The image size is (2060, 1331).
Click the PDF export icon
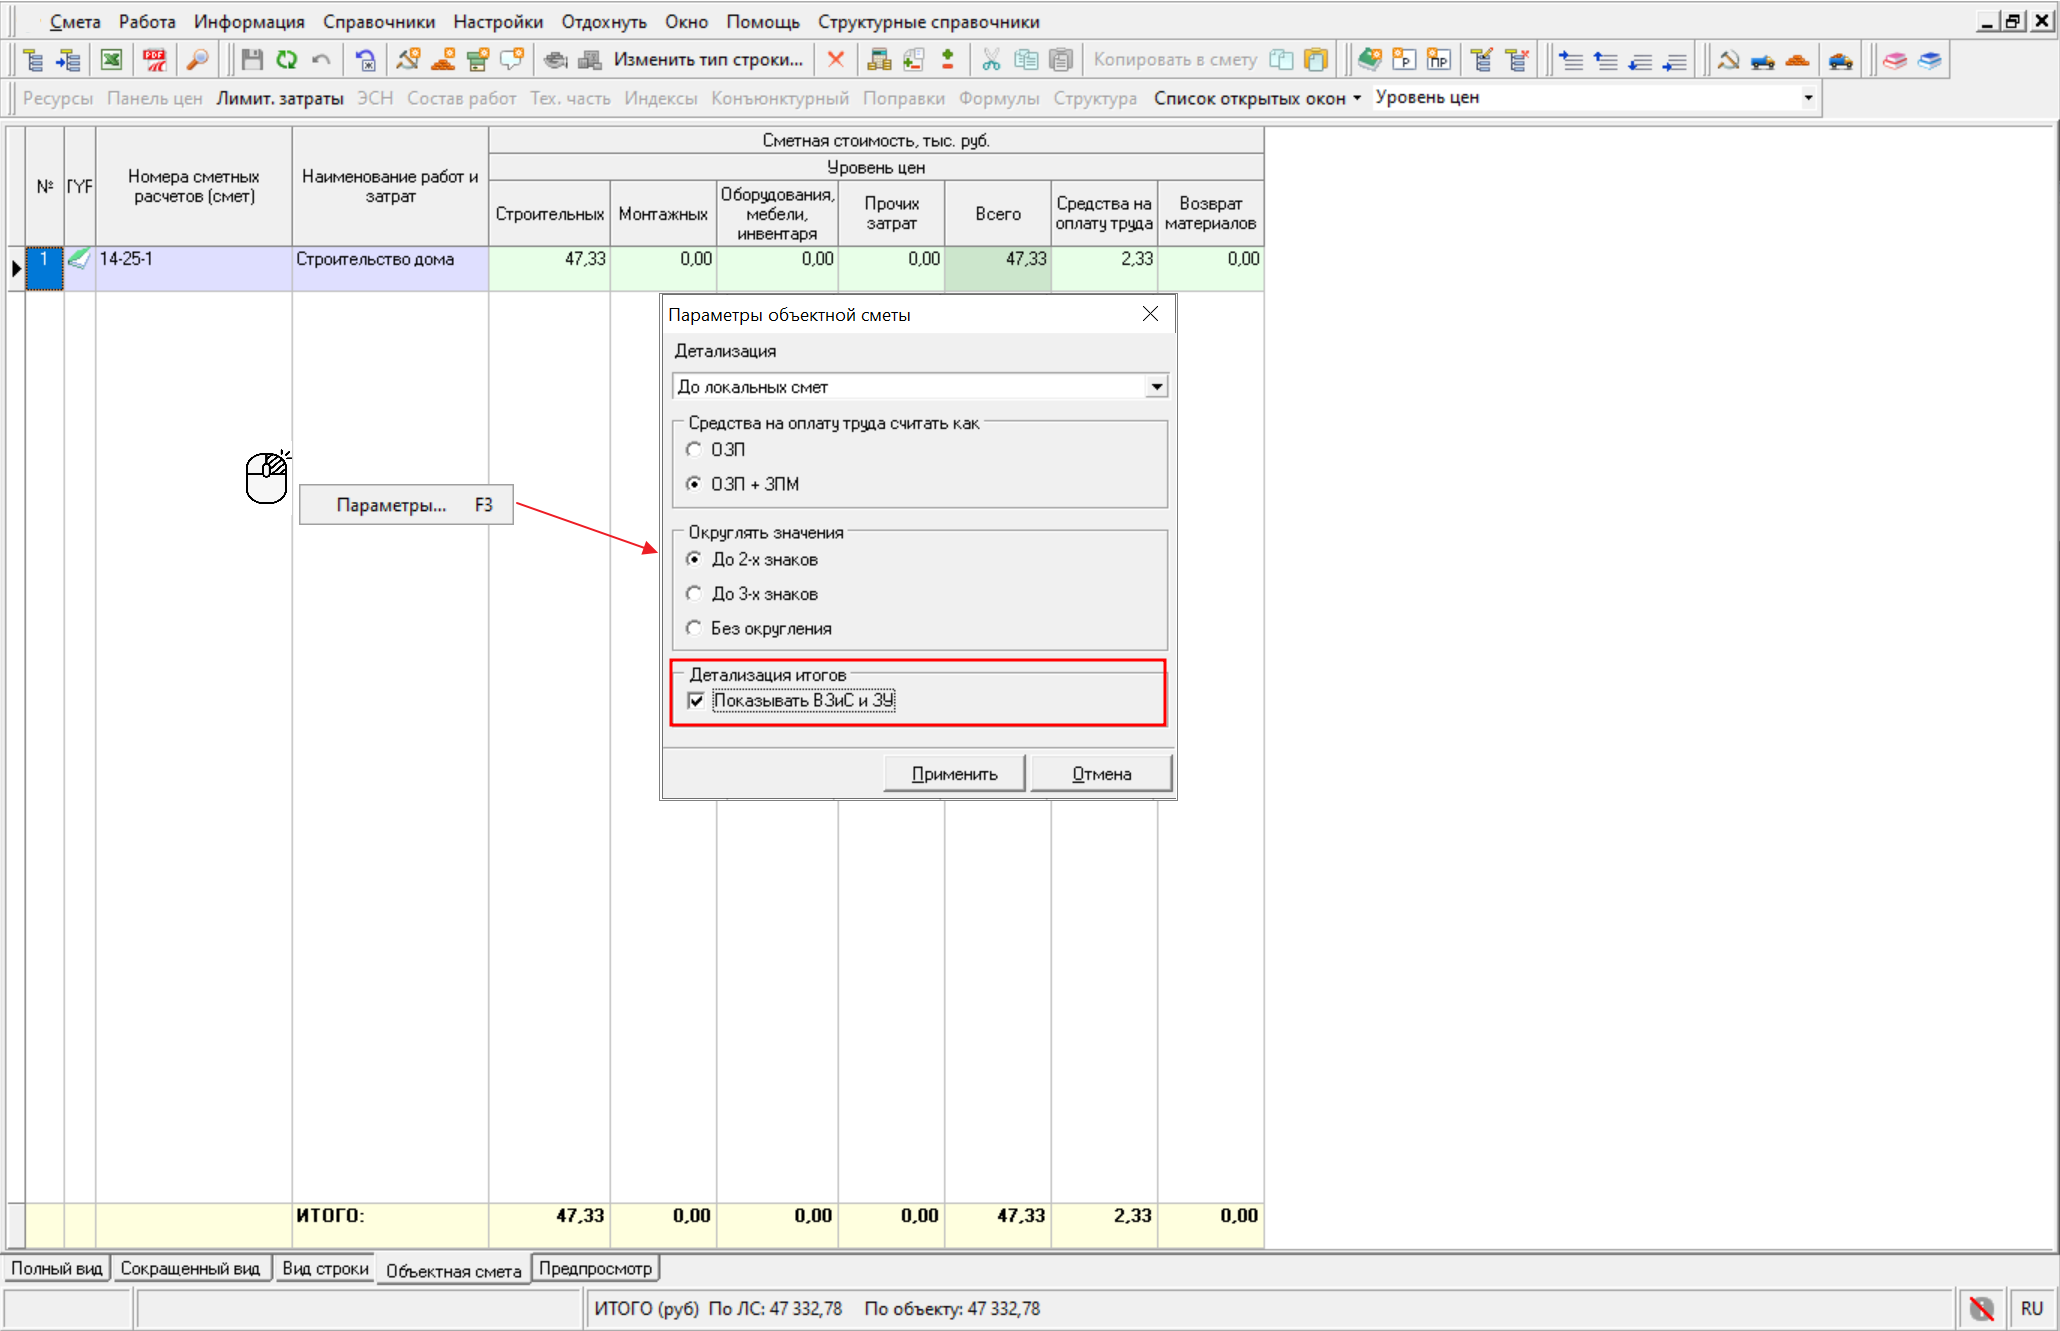[x=154, y=60]
